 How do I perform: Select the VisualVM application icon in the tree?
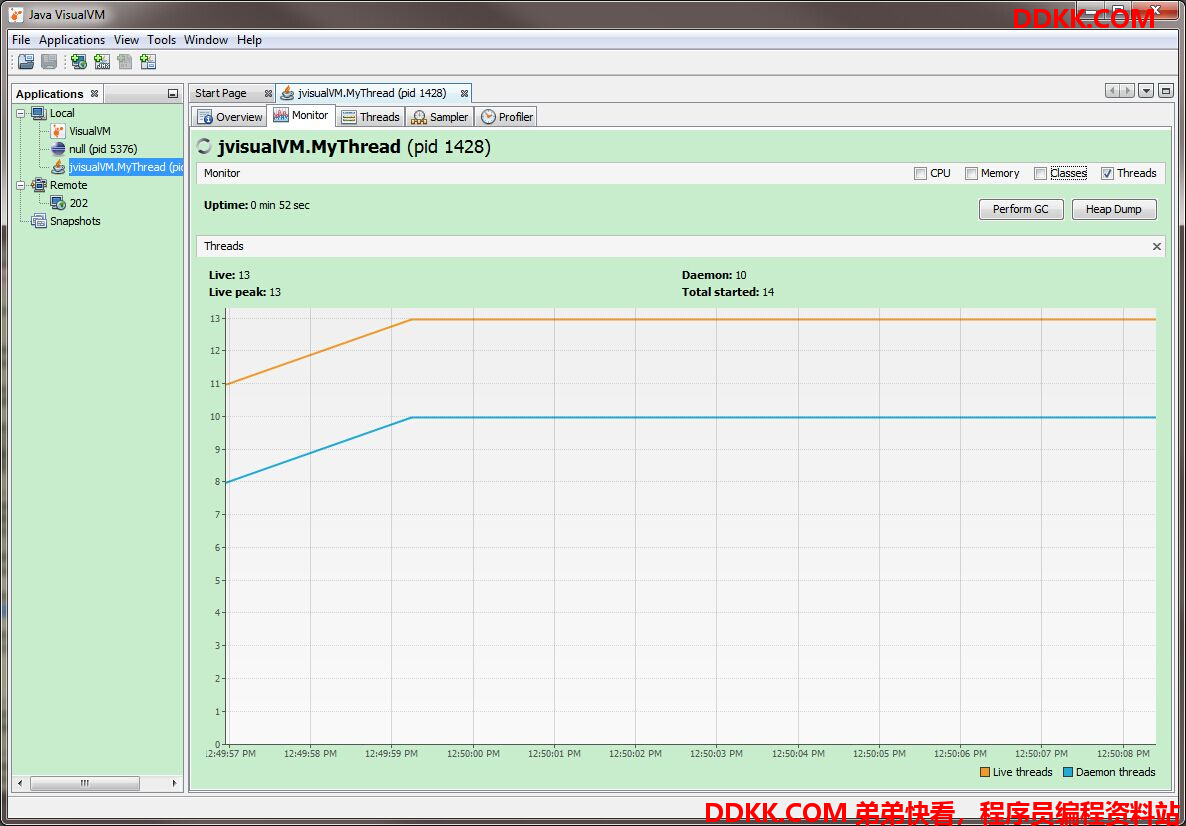58,131
